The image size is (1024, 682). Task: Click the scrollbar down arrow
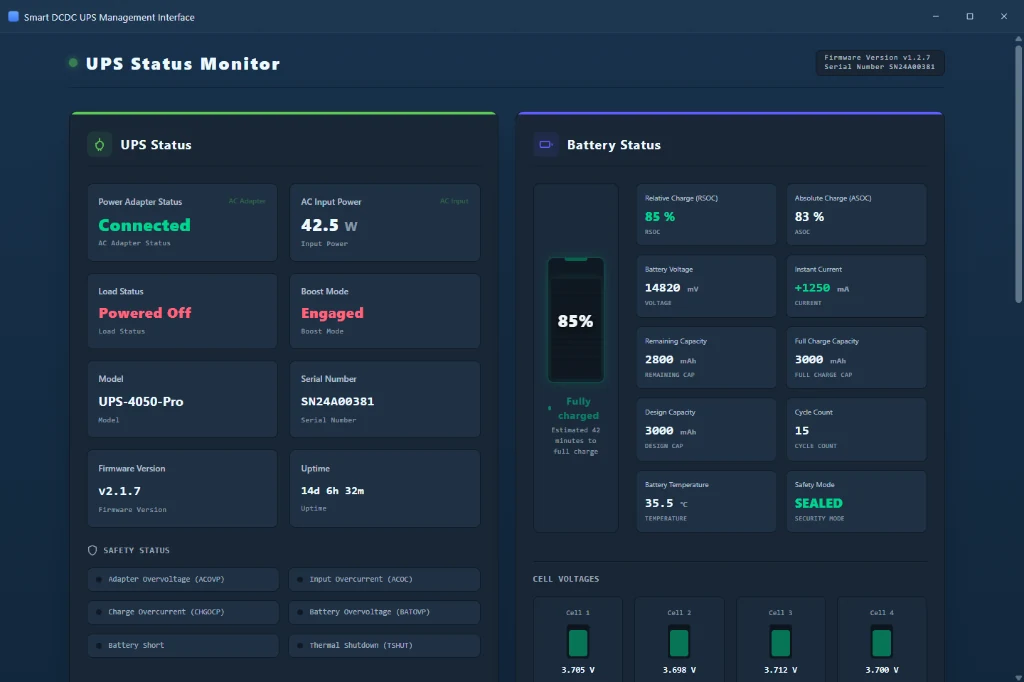pos(1018,677)
